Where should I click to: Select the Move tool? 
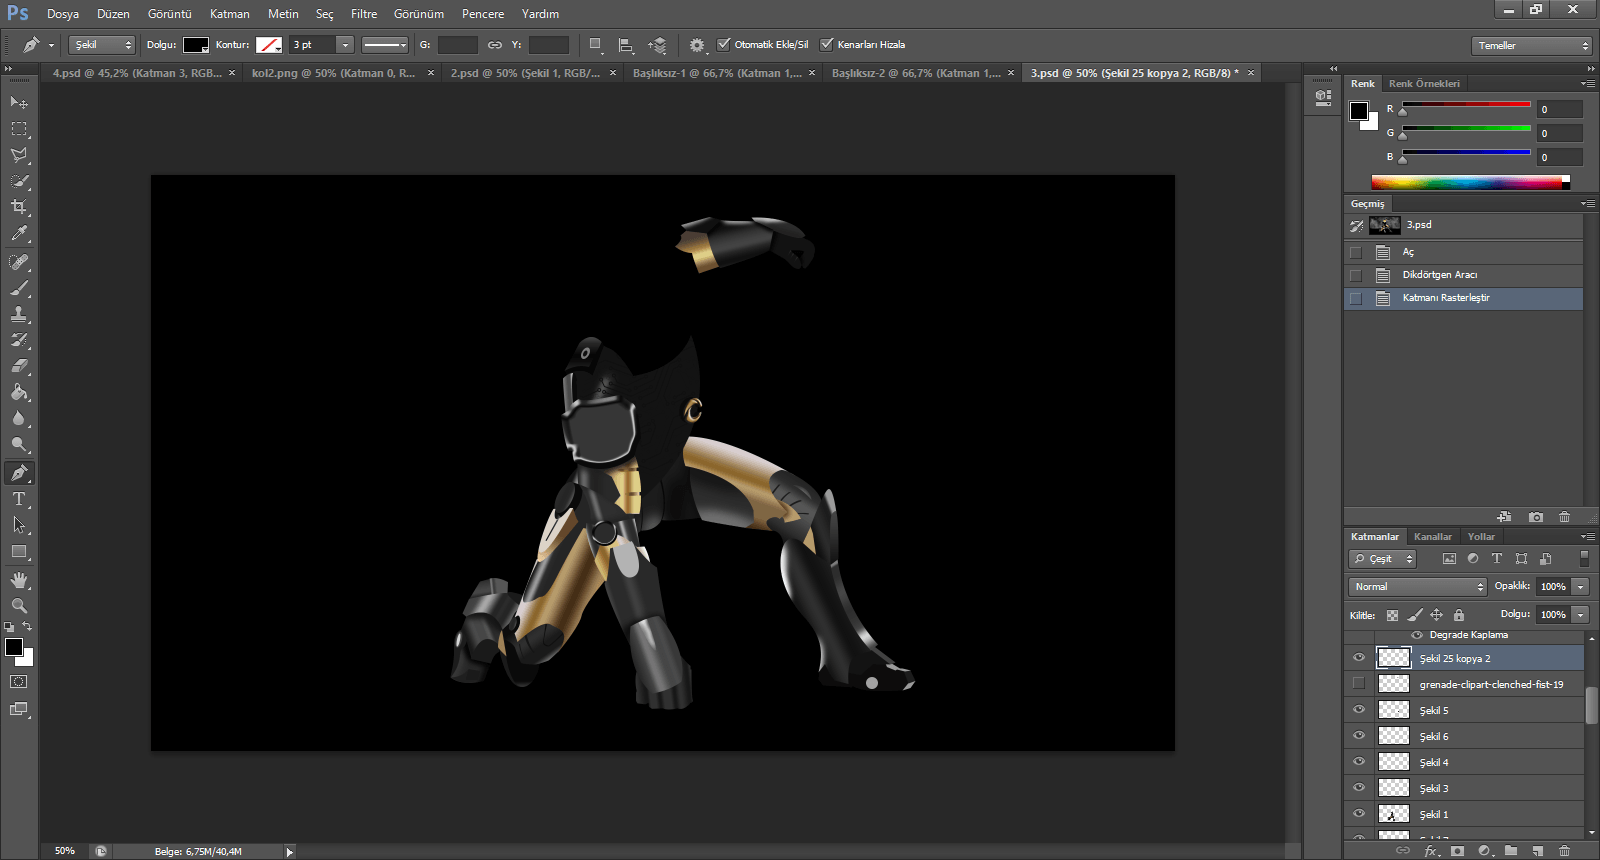tap(19, 102)
